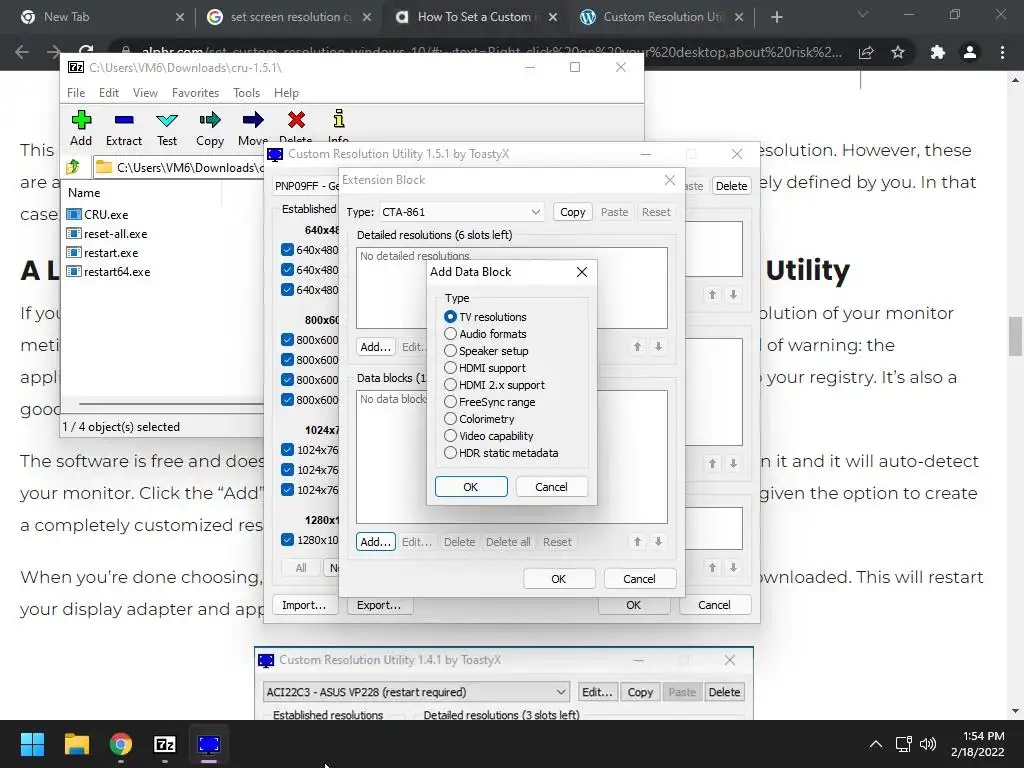Click the 7-Zip Extract toolbar icon
1024x768 pixels.
[x=123, y=128]
